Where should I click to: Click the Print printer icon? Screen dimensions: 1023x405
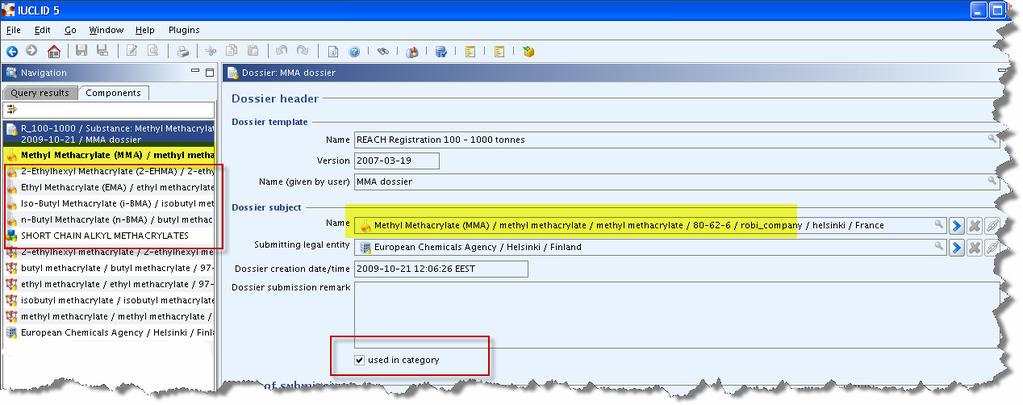pyautogui.click(x=183, y=52)
